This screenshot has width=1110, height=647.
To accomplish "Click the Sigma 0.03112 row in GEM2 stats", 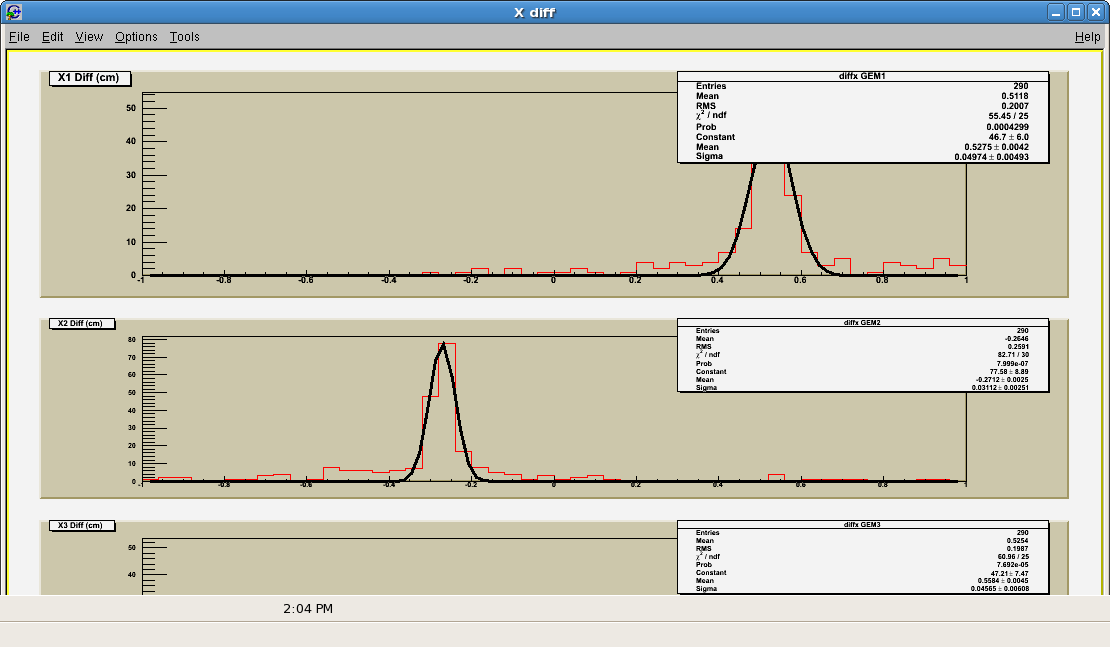I will [x=862, y=388].
